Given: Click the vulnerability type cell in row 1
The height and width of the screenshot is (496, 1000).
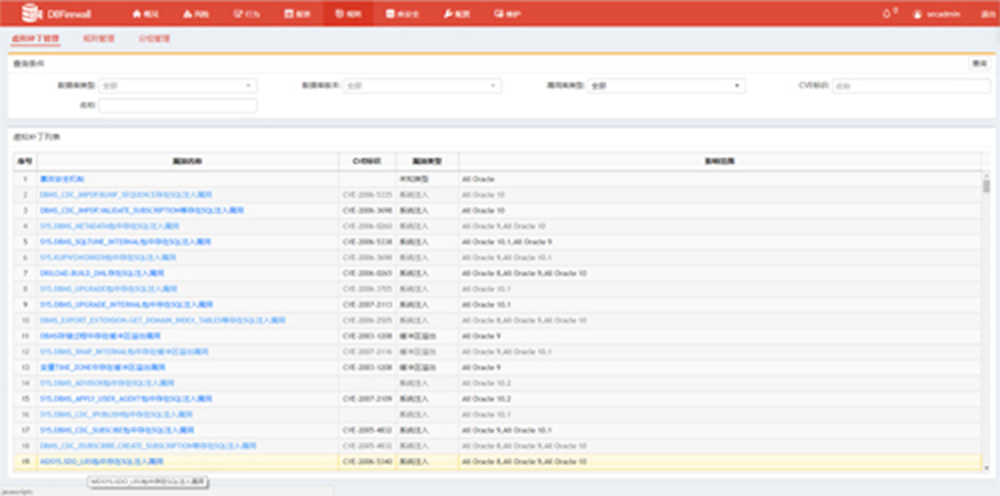Looking at the screenshot, I should point(427,179).
